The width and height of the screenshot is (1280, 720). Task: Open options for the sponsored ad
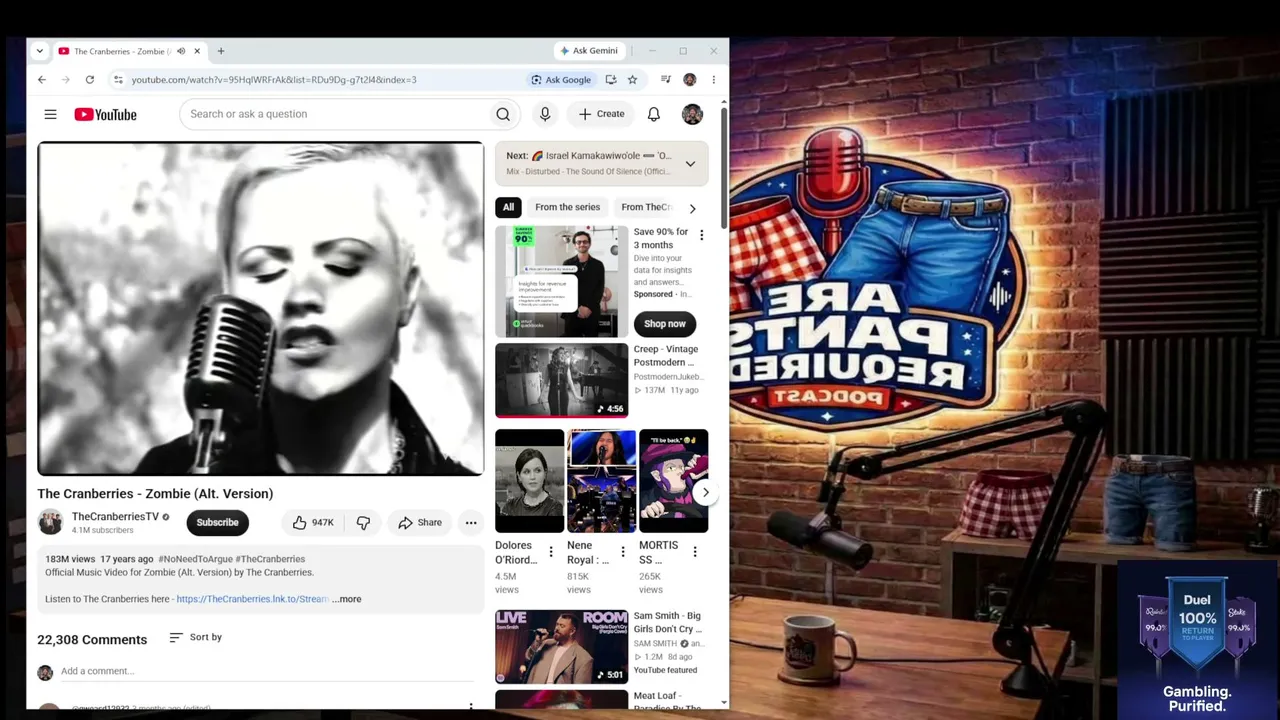coord(701,235)
